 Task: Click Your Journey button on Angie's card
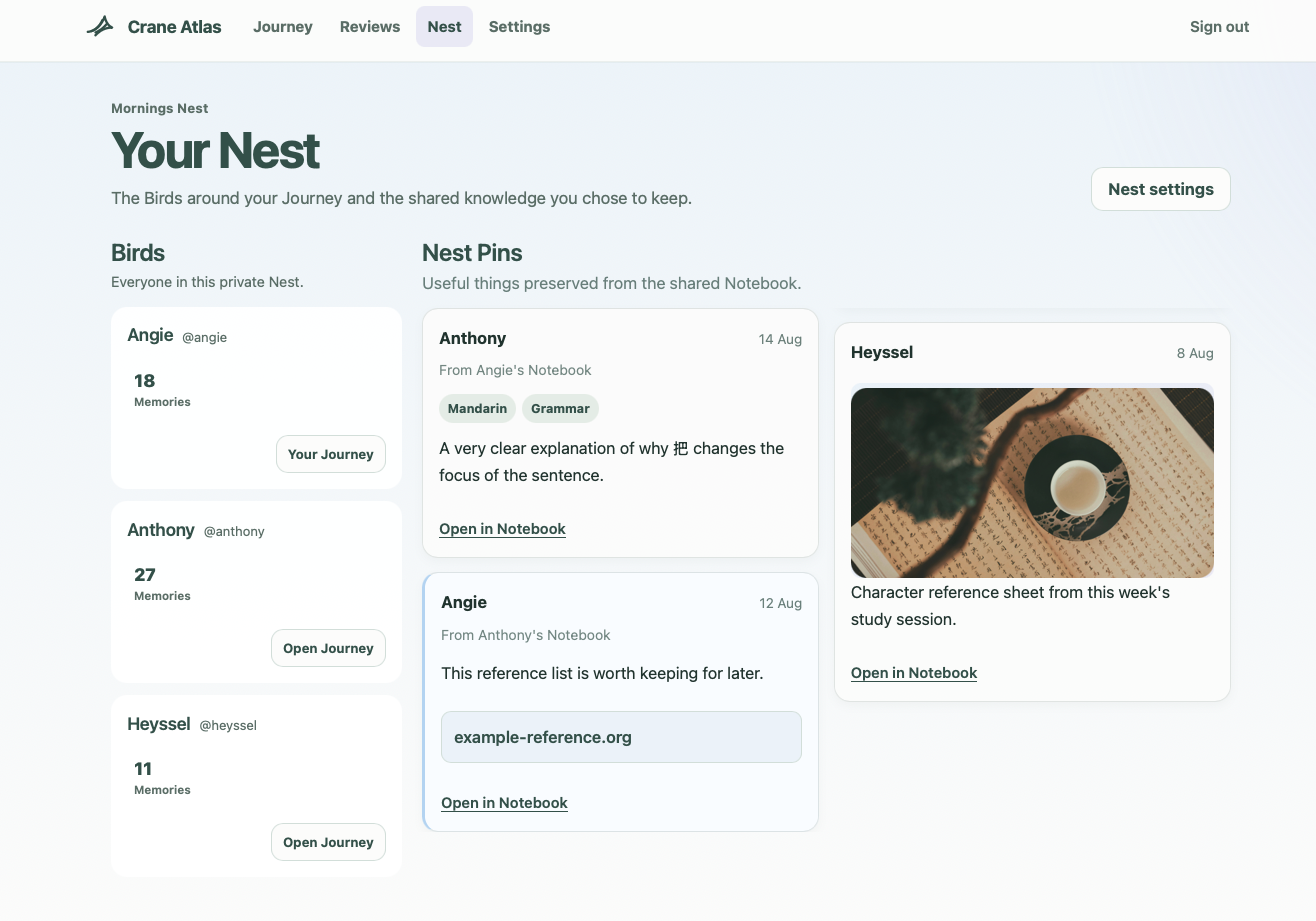pyautogui.click(x=331, y=454)
